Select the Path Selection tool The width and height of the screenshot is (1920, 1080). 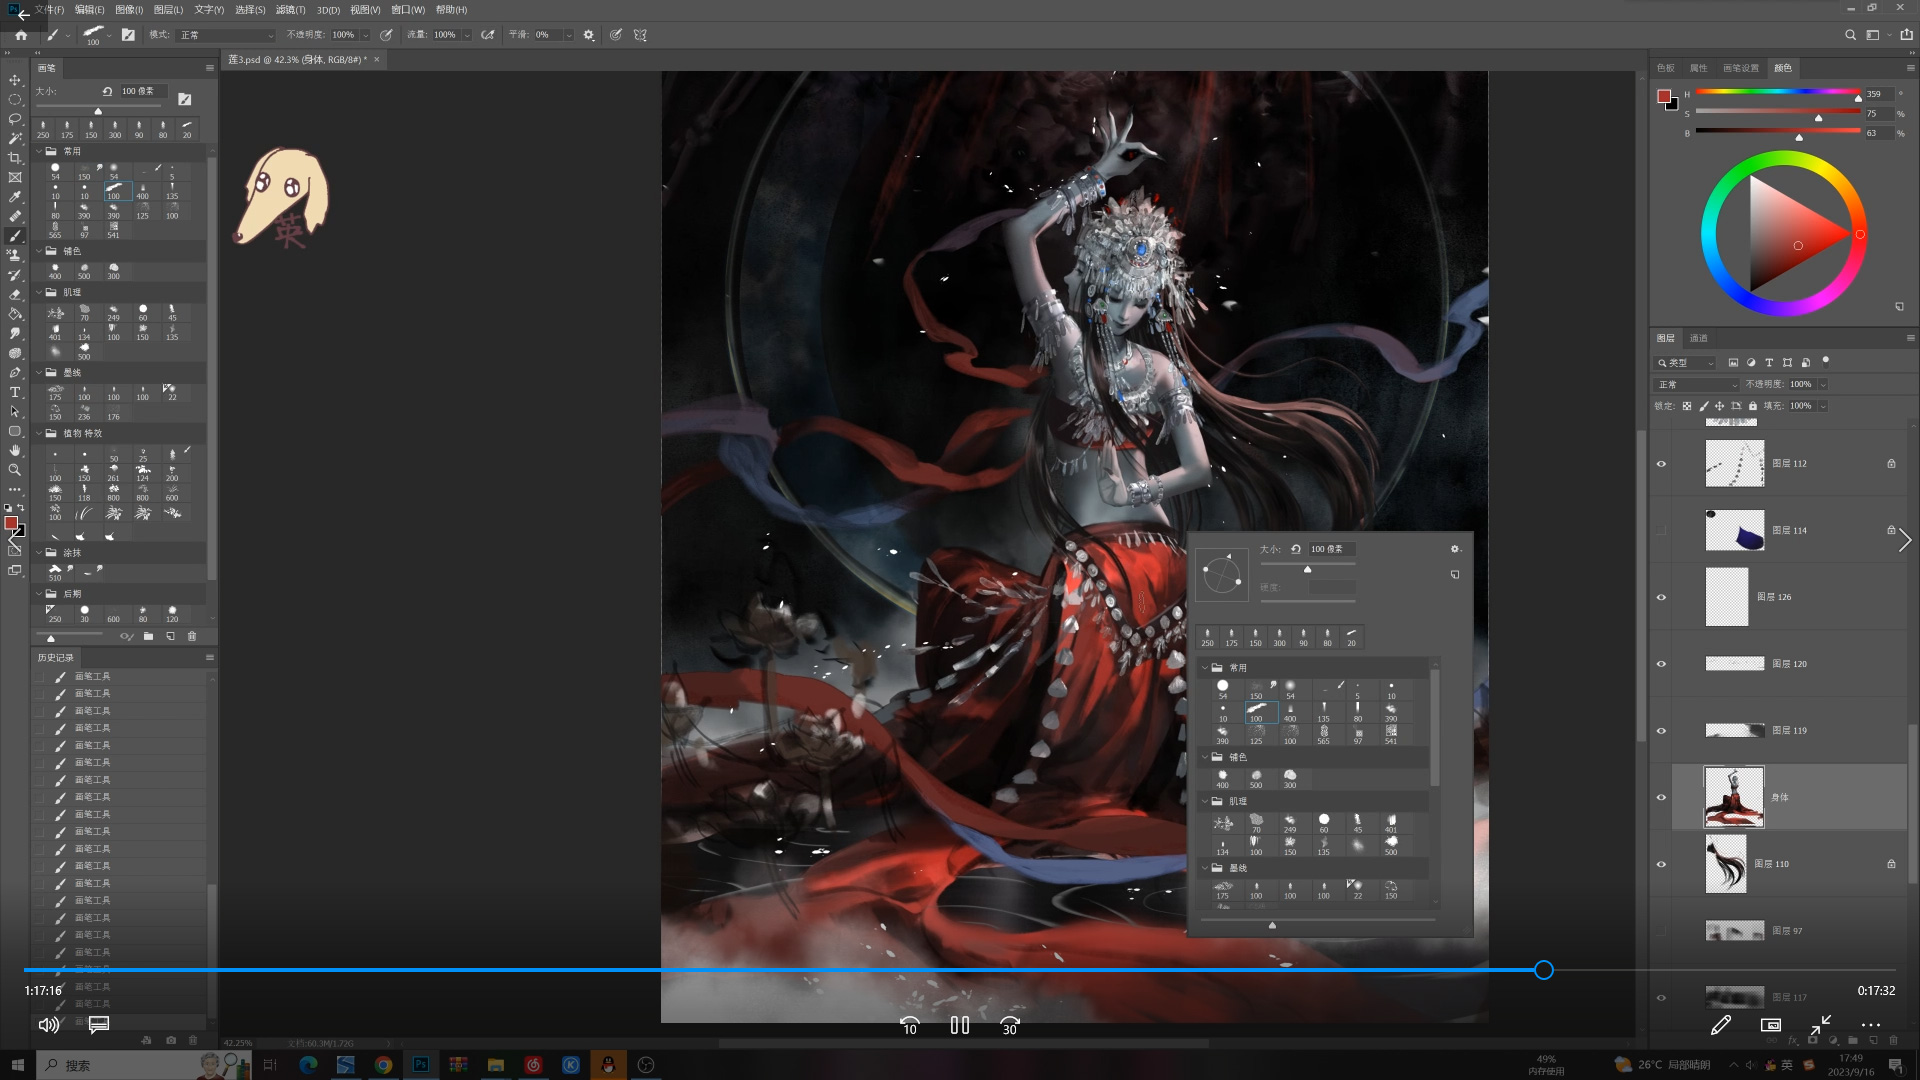click(15, 411)
